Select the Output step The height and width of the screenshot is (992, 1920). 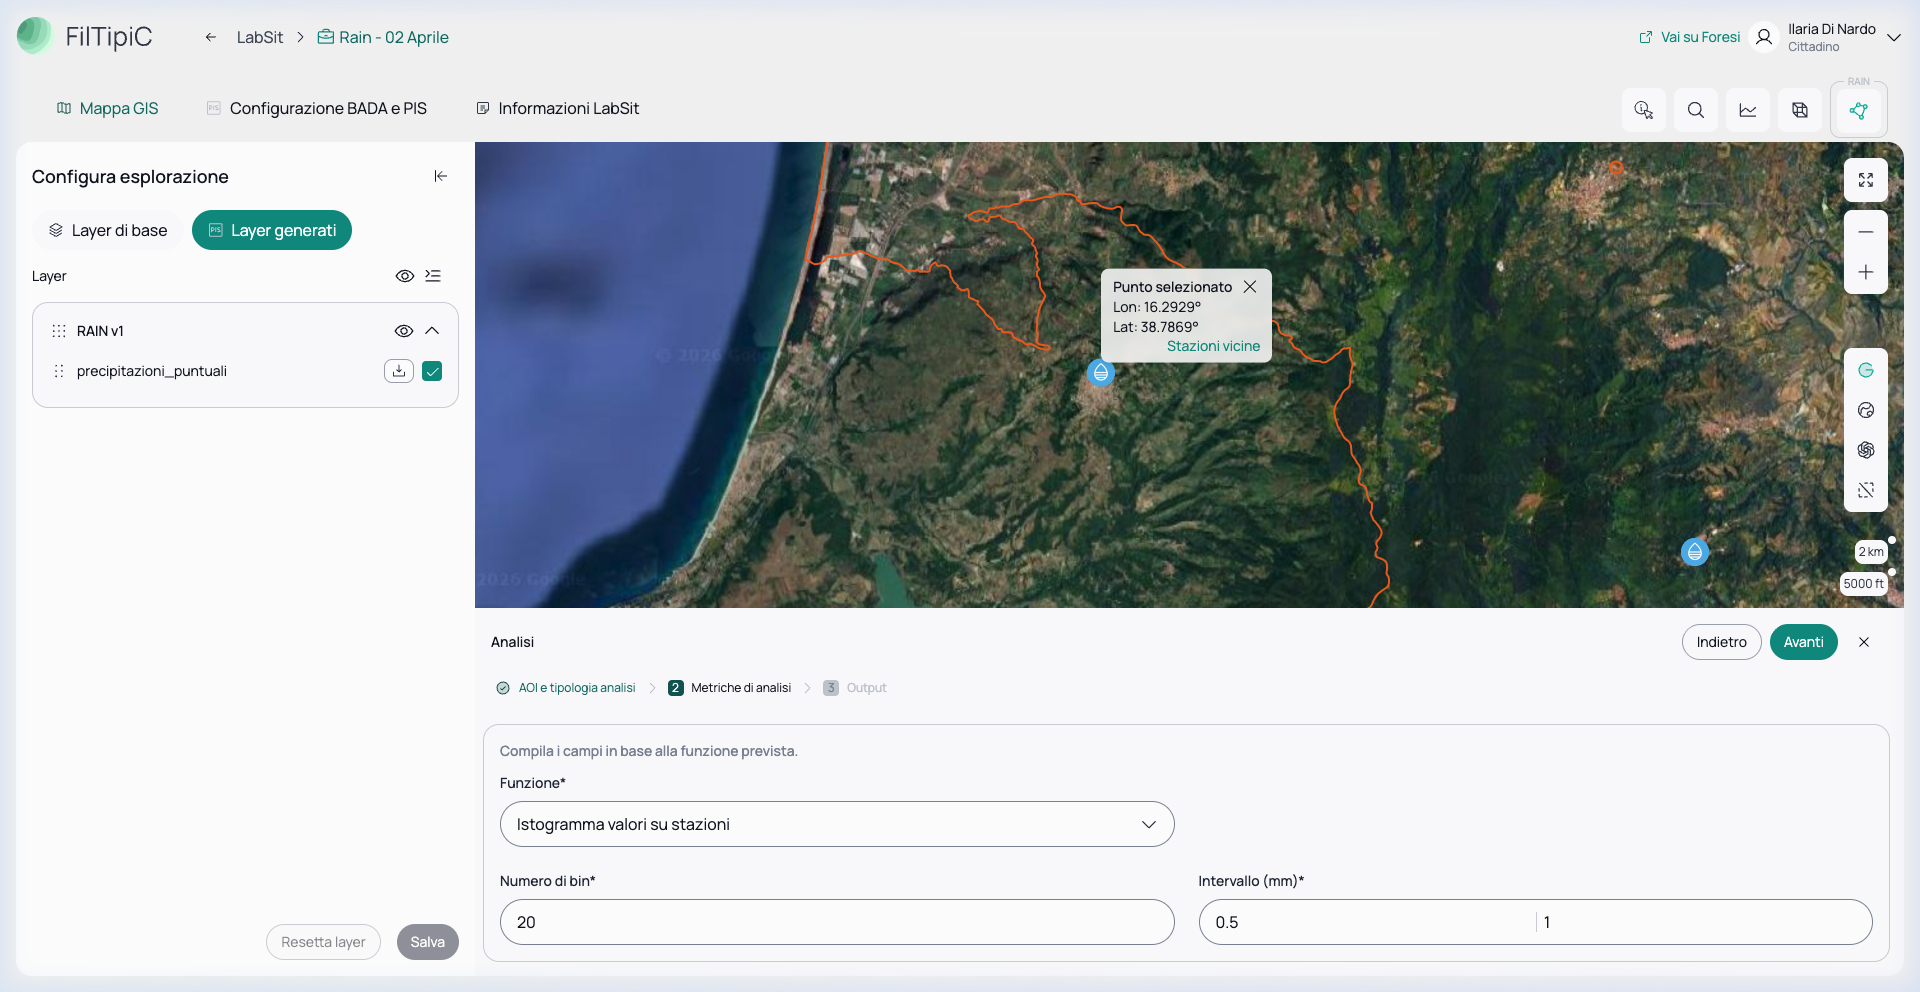(x=855, y=688)
